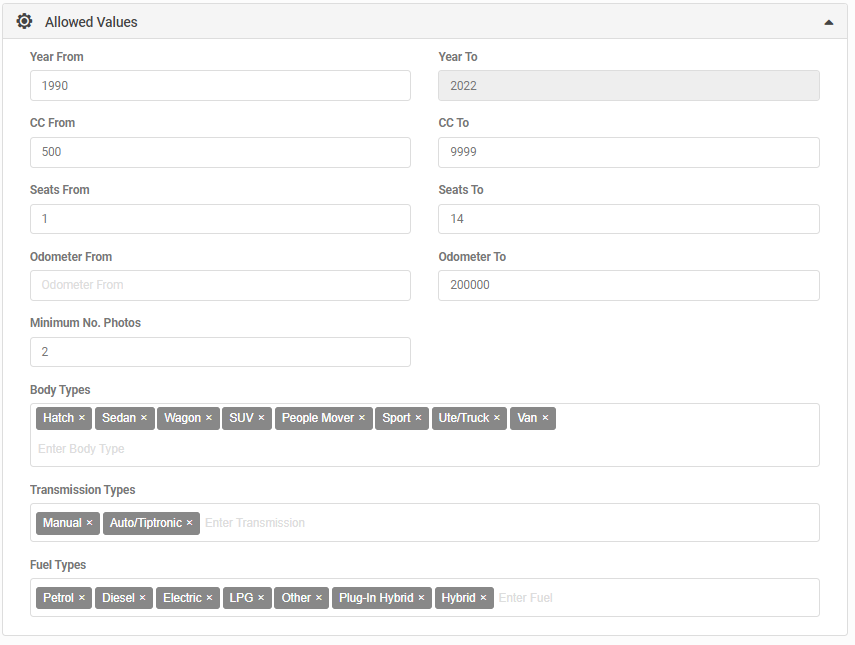Image resolution: width=855 pixels, height=645 pixels.
Task: Remove the Ute/Truck body type tag
Action: pyautogui.click(x=497, y=418)
